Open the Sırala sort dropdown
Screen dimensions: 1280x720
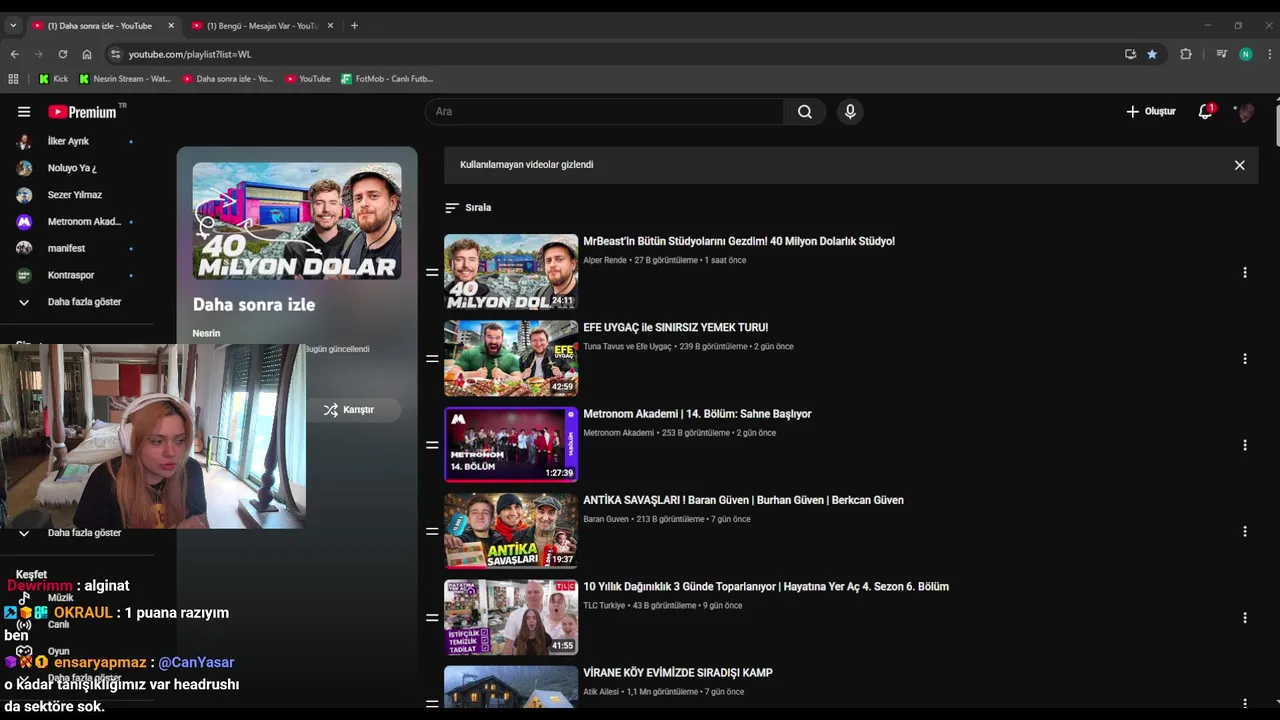tap(468, 208)
